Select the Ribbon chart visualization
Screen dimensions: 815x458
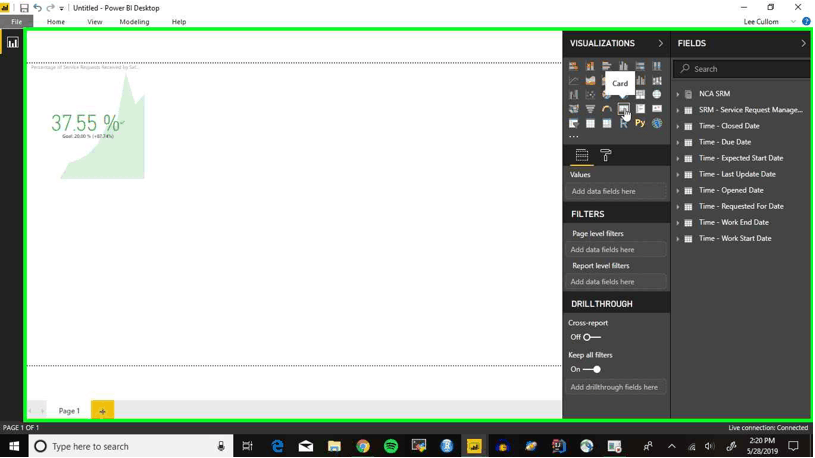657,81
